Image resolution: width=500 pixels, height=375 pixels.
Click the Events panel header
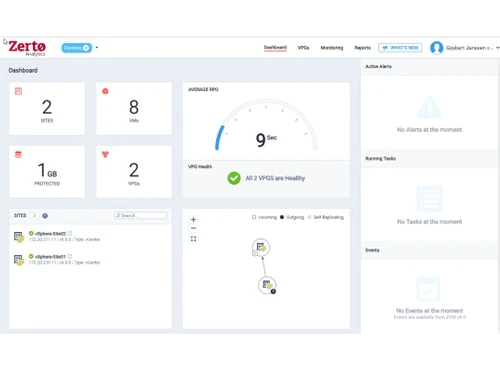click(430, 250)
